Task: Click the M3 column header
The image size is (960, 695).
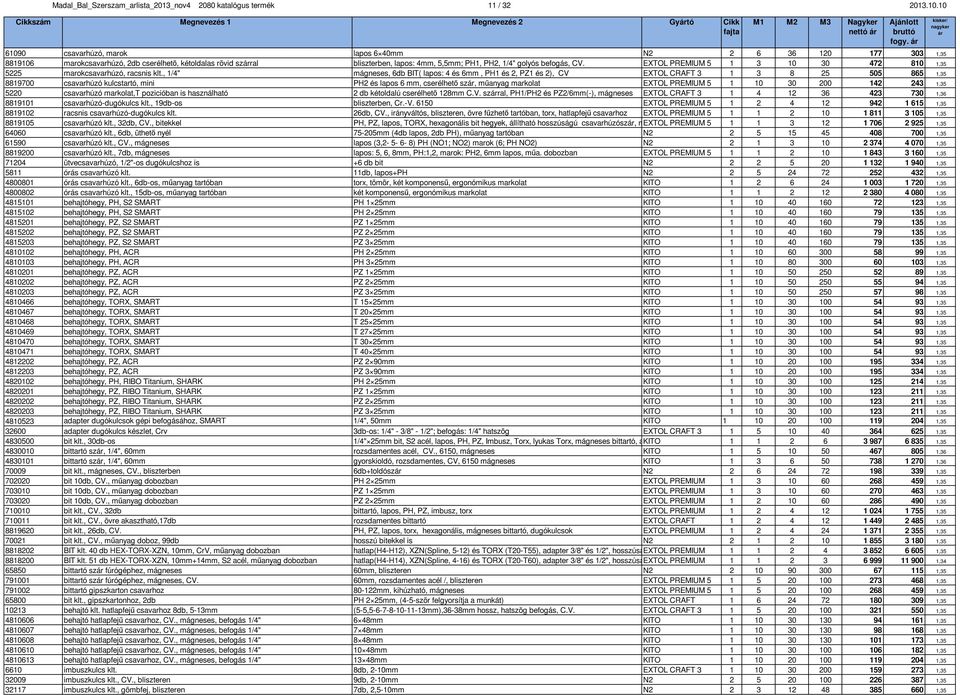Action: 825,32
